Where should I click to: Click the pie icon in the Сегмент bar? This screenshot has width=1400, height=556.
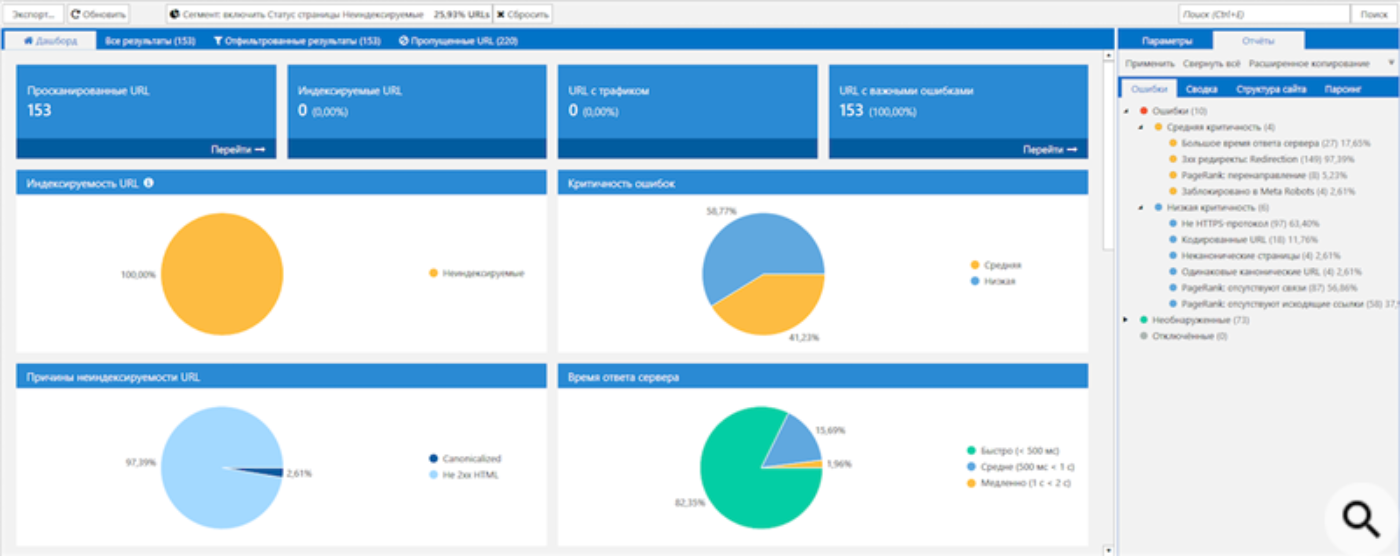(174, 15)
